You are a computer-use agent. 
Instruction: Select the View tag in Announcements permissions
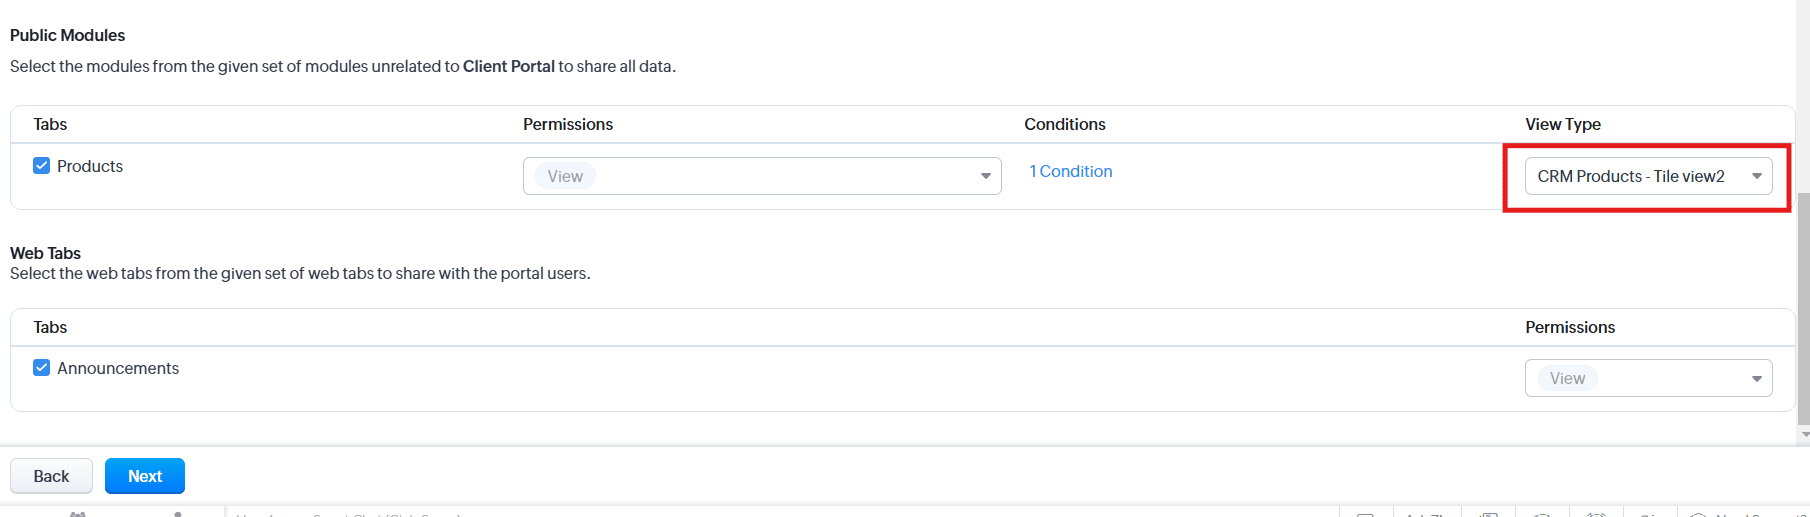(x=1567, y=378)
